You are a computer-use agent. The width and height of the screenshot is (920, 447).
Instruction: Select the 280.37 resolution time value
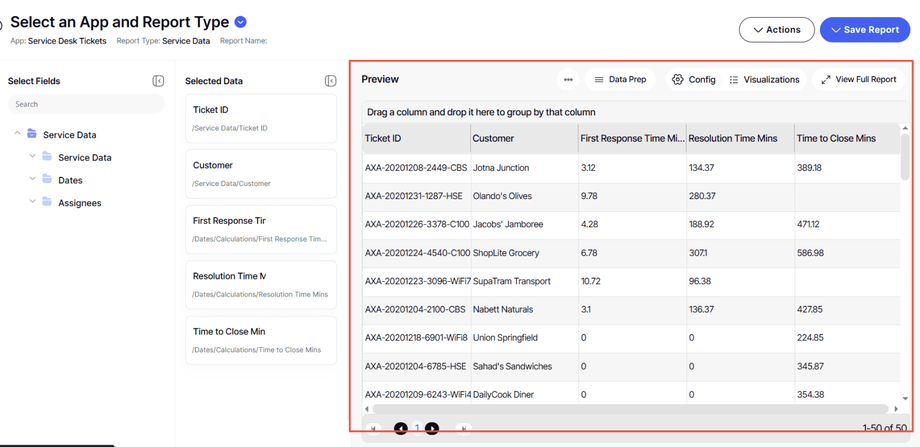point(740,196)
